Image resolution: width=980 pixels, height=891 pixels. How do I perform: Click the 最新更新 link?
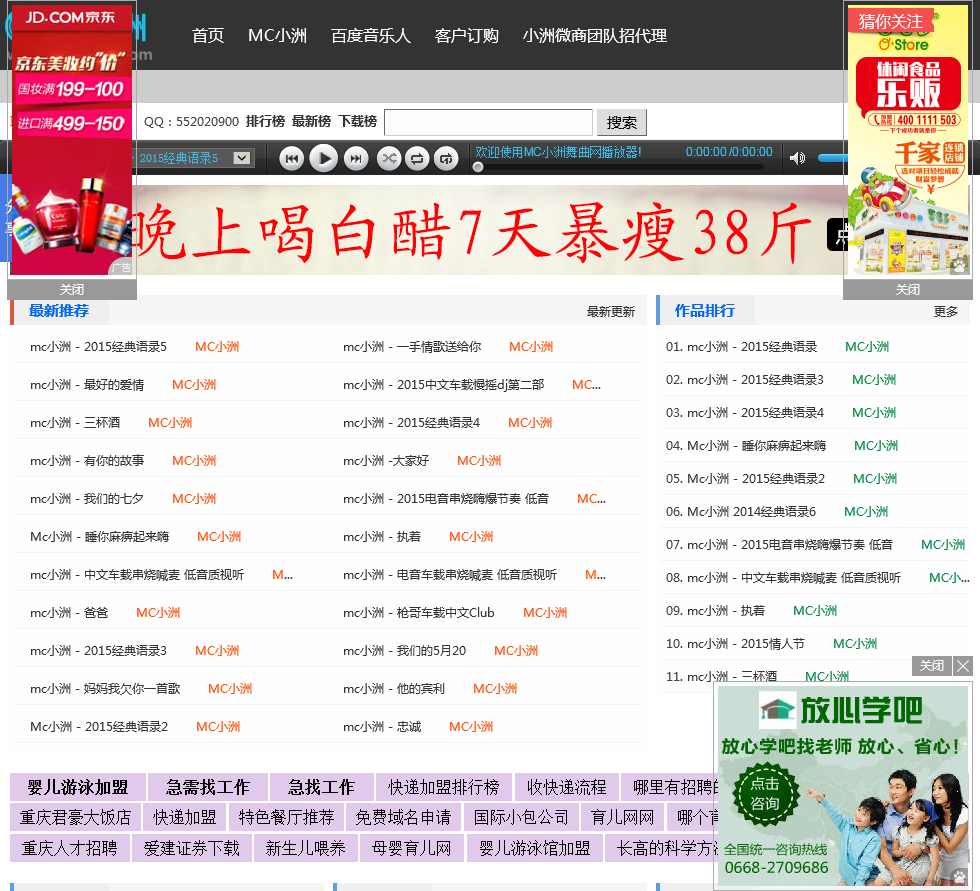(x=611, y=311)
